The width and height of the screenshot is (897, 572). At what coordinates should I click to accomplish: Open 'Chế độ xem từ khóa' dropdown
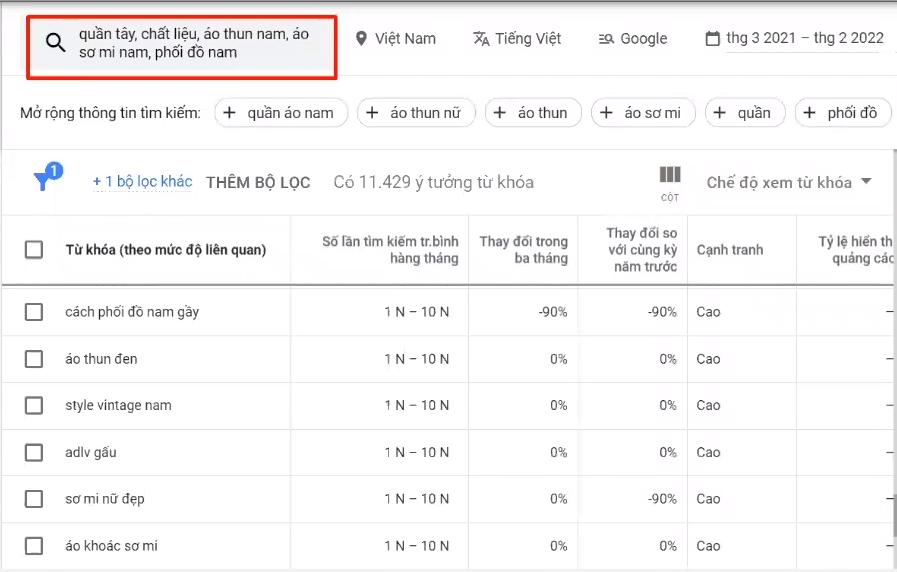[789, 182]
